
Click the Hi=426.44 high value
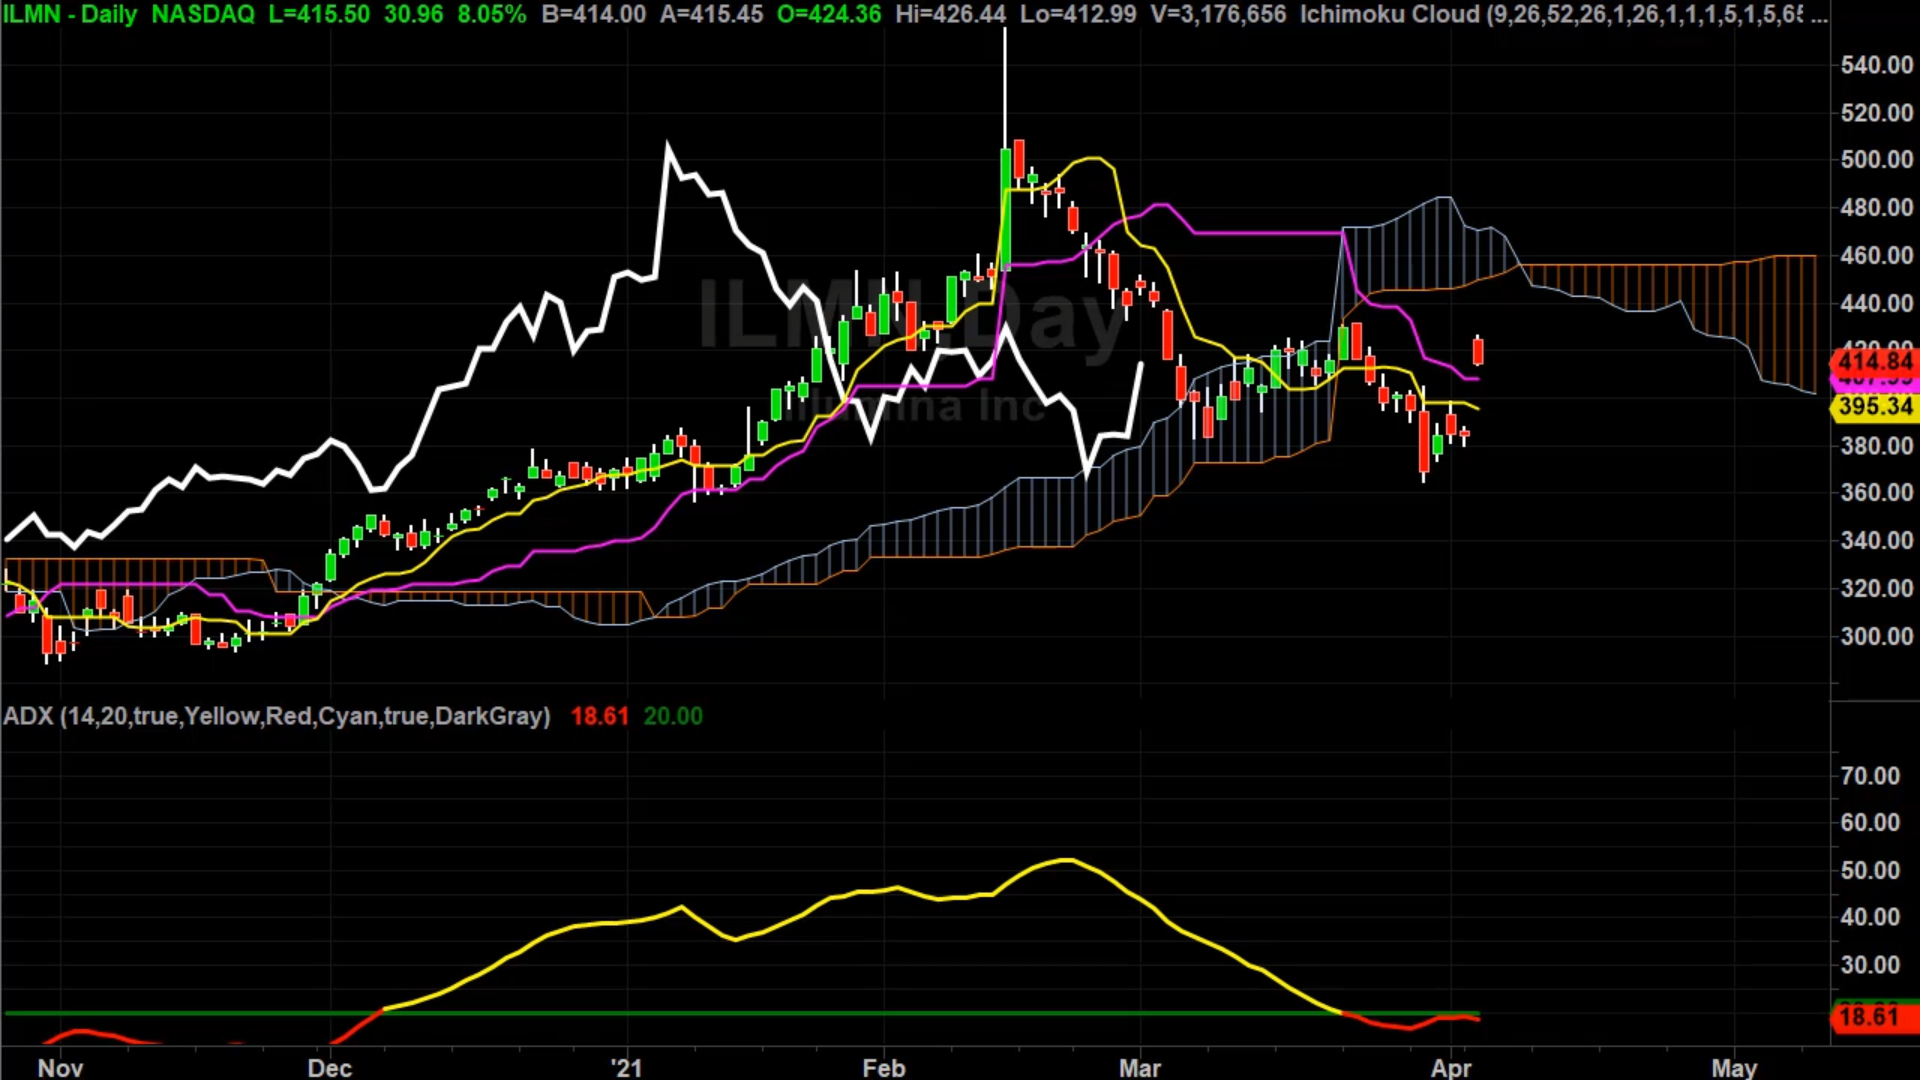[x=951, y=15]
